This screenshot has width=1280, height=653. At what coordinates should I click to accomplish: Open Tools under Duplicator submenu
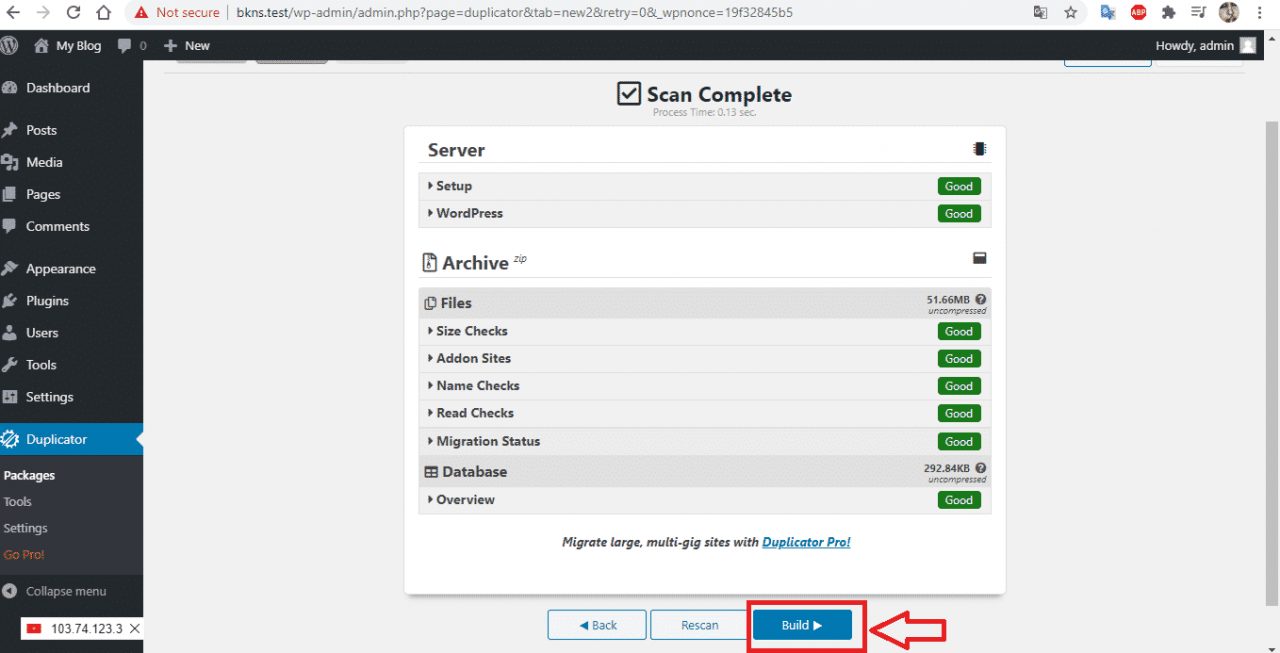pyautogui.click(x=18, y=502)
